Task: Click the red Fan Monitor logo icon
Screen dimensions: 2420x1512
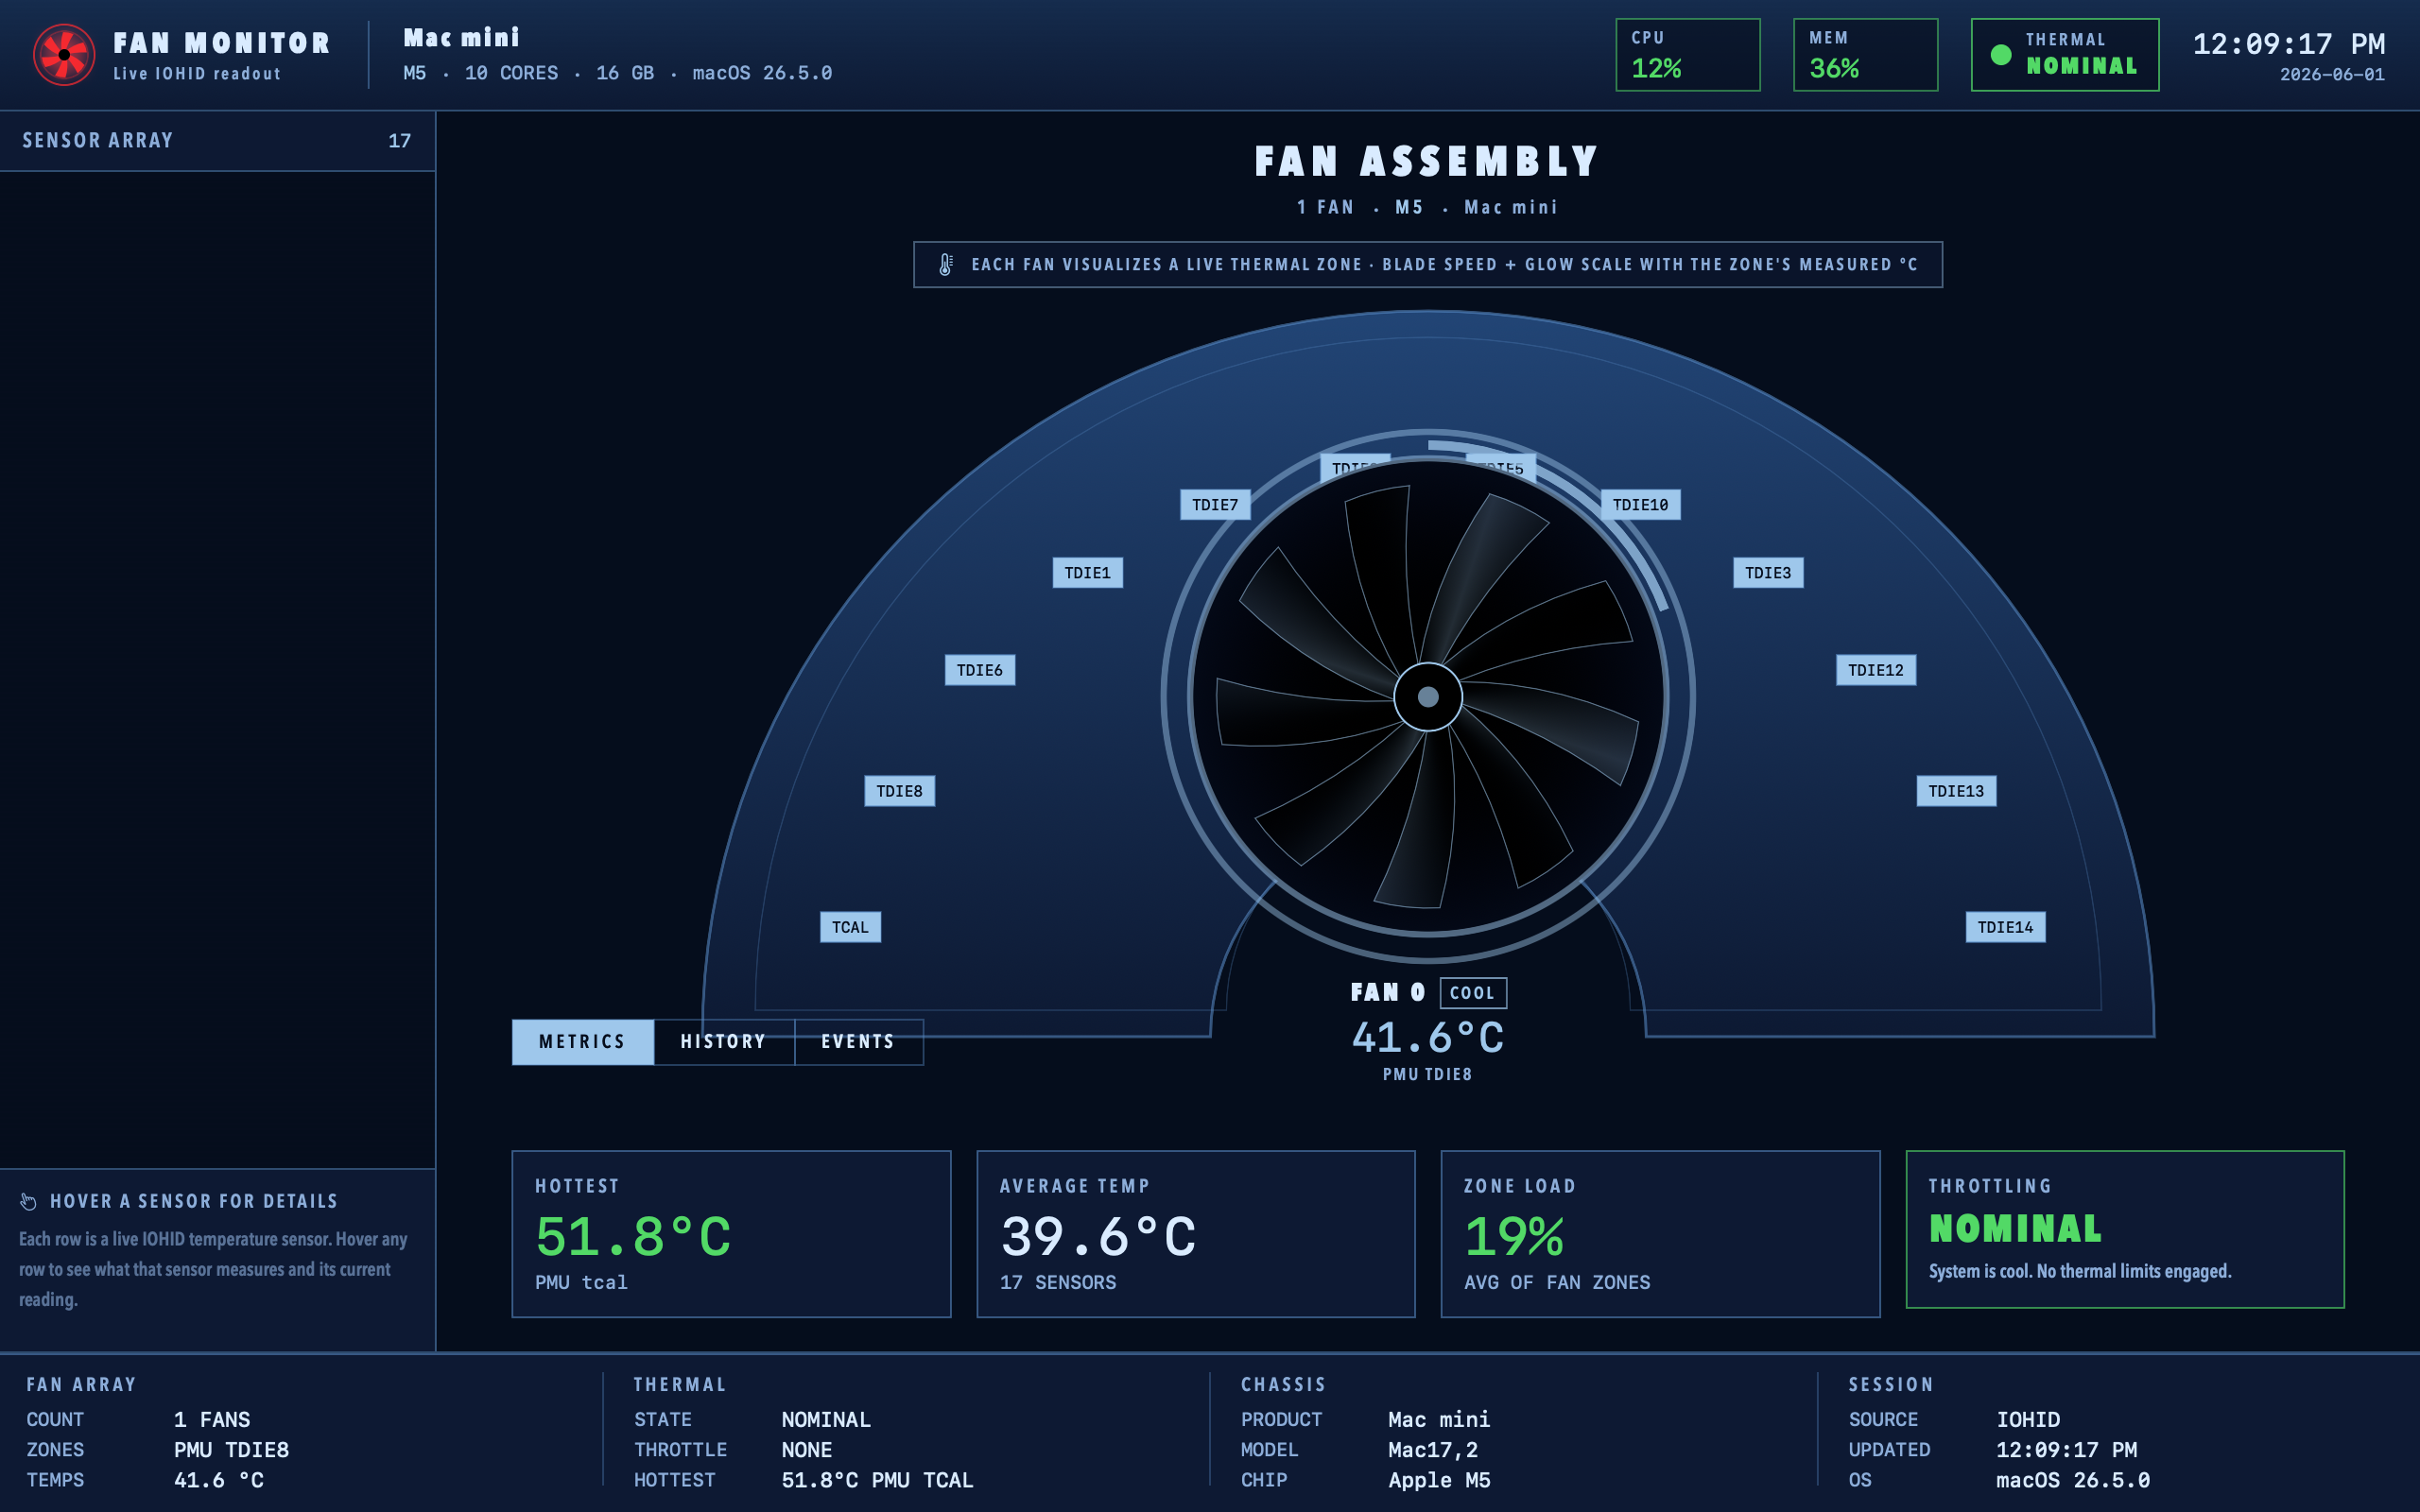Action: tap(64, 55)
